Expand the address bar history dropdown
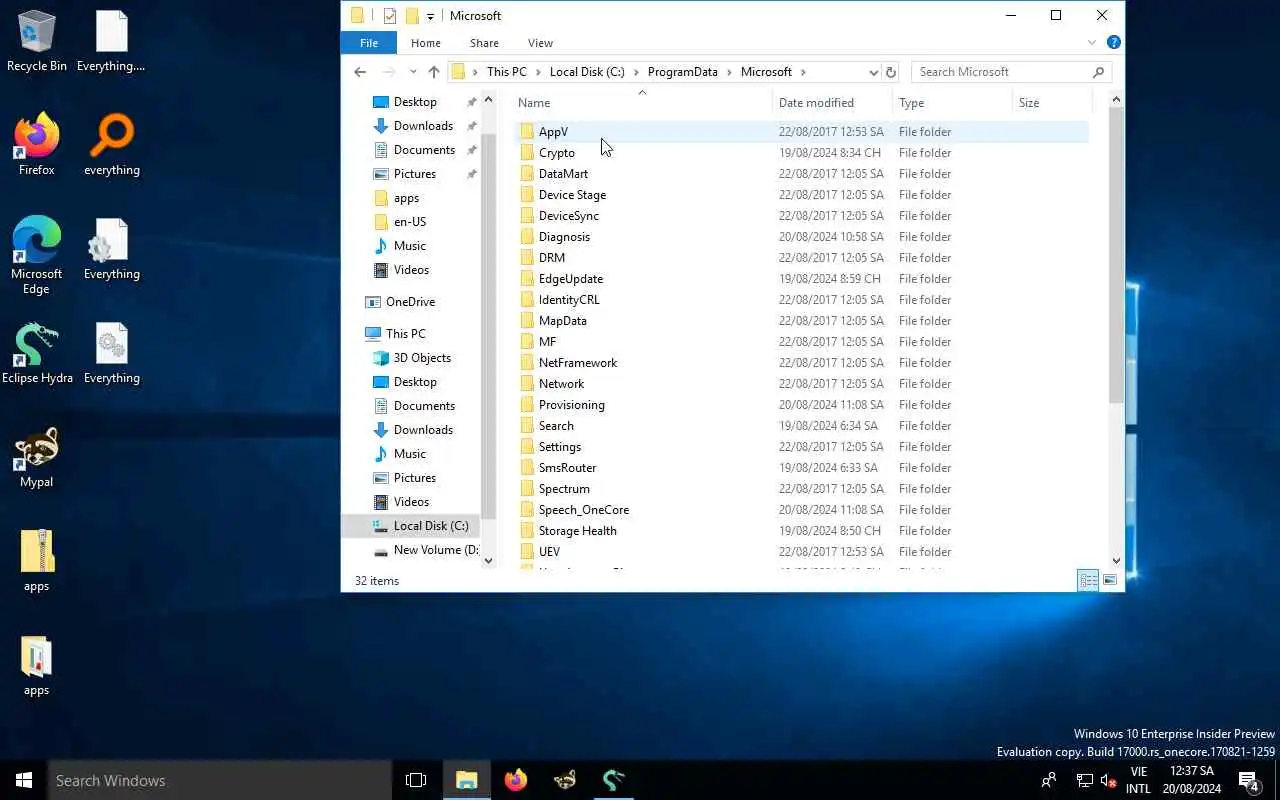The image size is (1280, 800). 873,72
